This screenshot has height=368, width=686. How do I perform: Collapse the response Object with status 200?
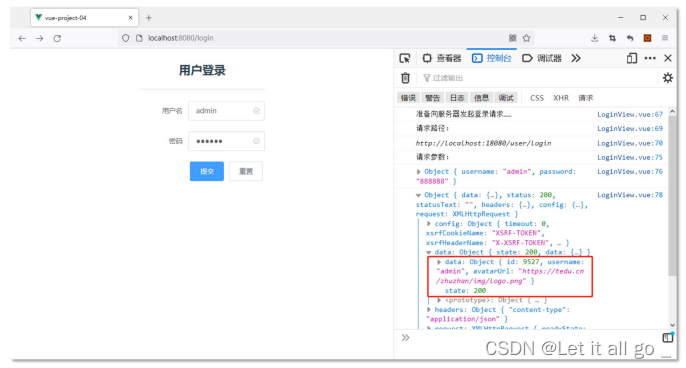419,195
